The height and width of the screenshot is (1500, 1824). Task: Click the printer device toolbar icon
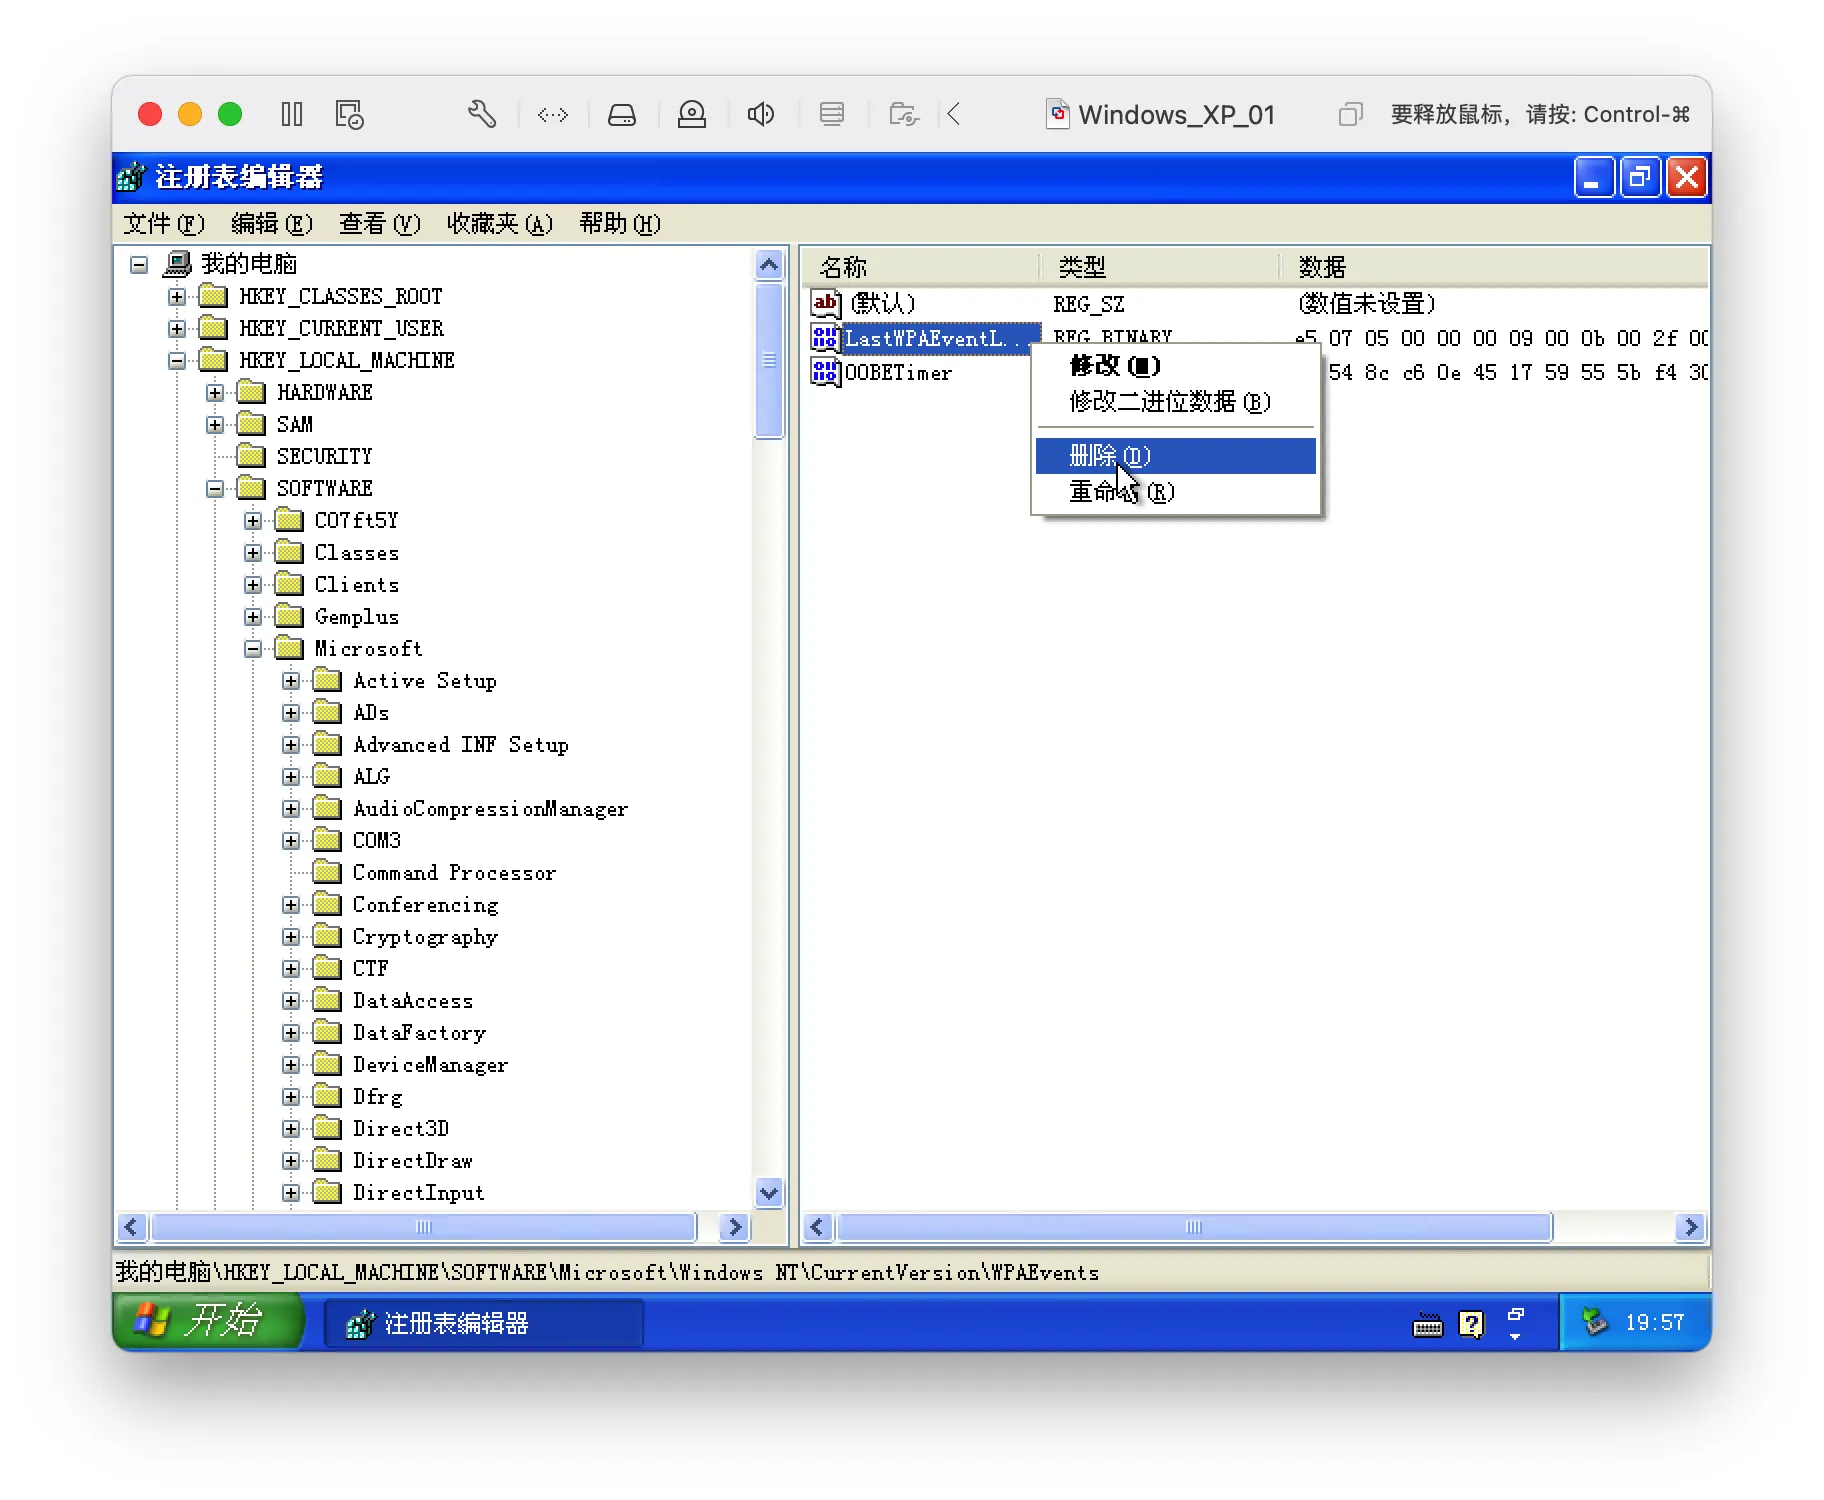tap(831, 114)
